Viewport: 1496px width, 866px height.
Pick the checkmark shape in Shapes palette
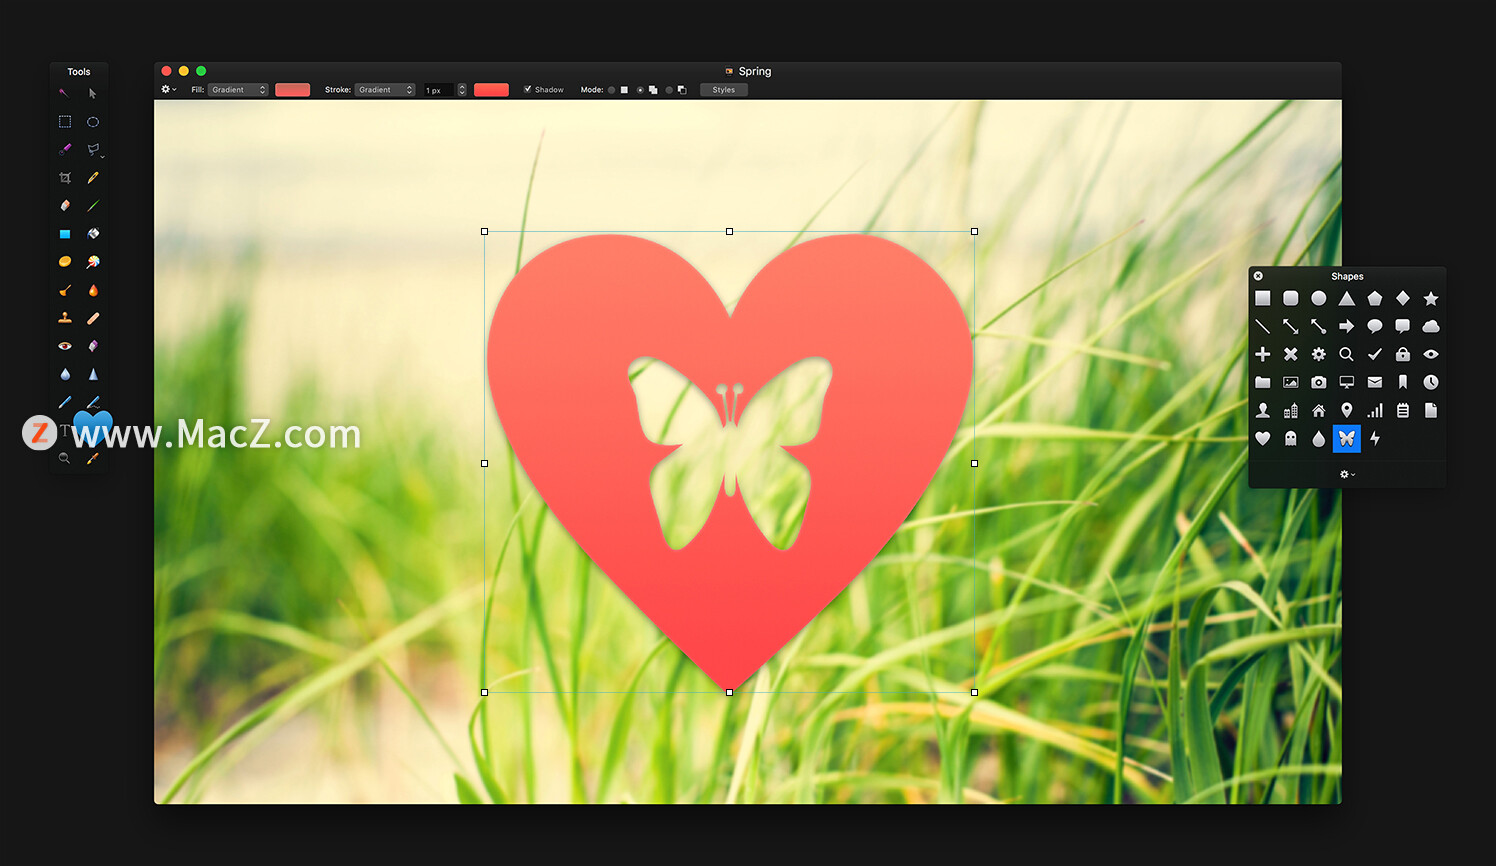pos(1375,354)
